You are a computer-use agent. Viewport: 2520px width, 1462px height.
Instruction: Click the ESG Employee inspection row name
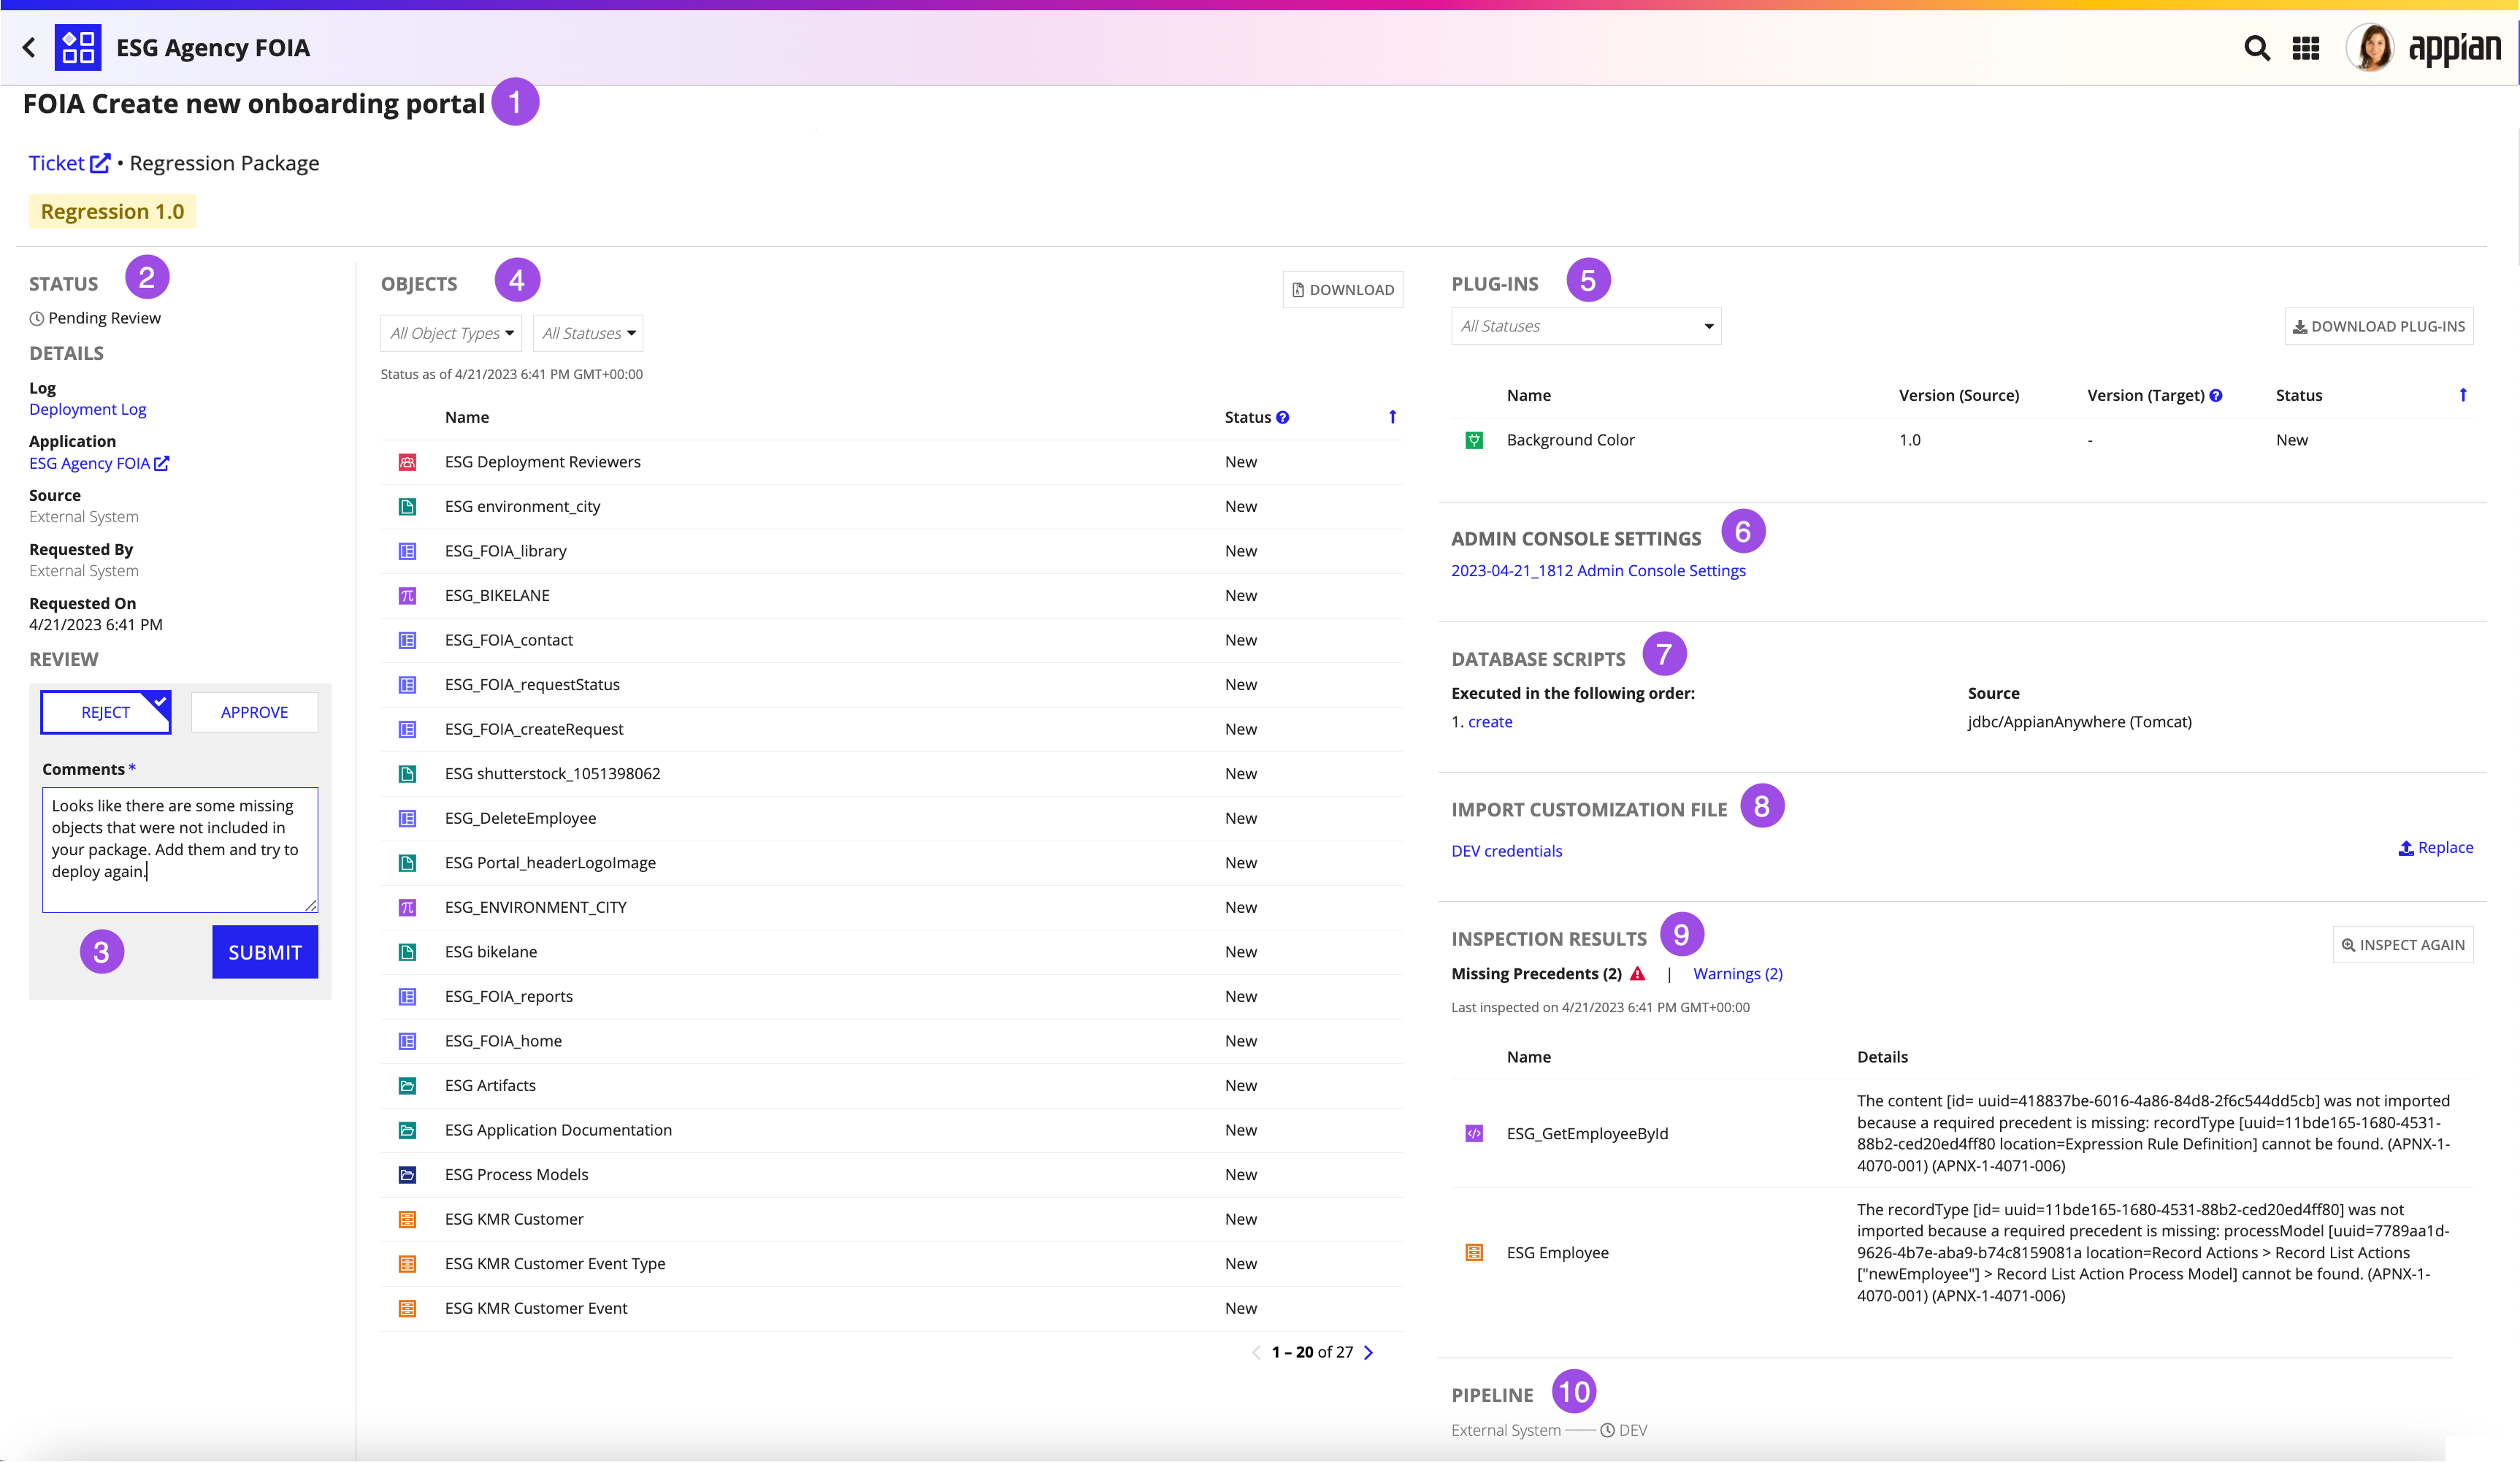pos(1557,1252)
